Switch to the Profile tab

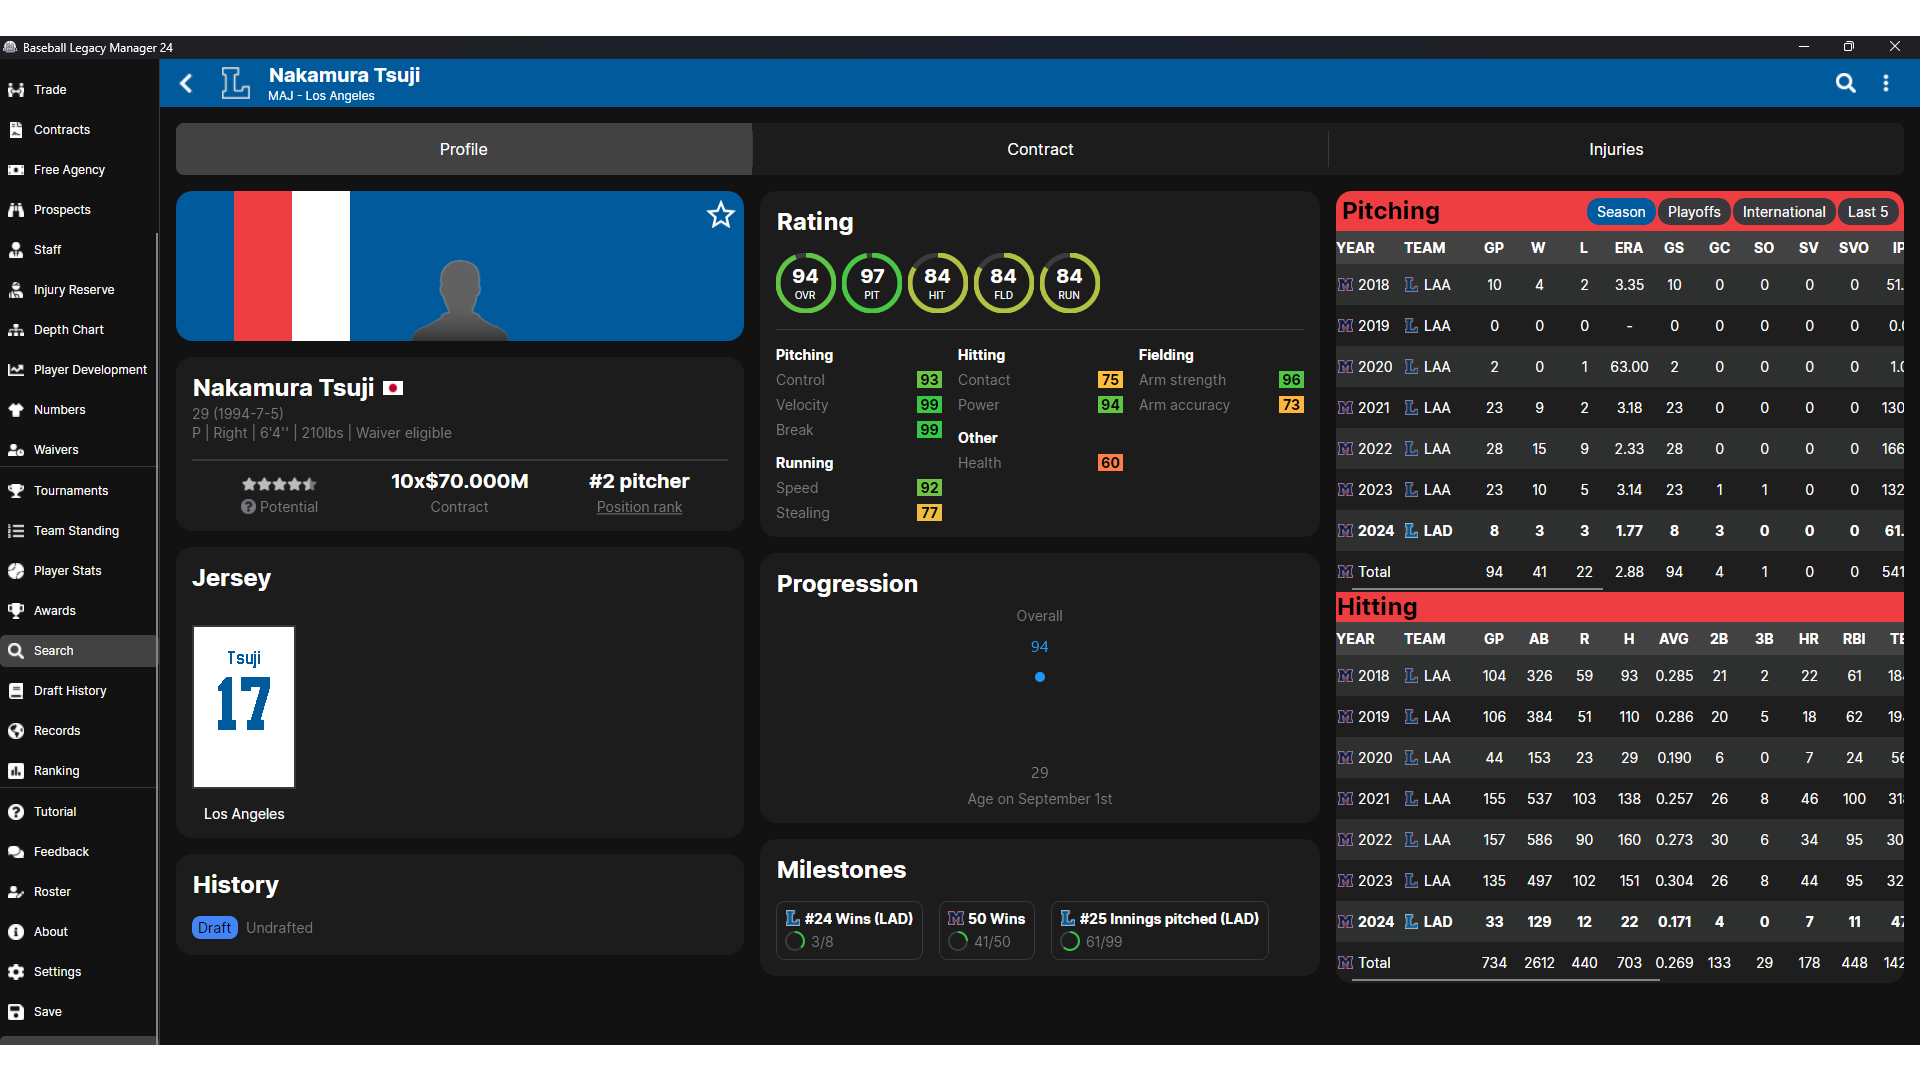[464, 149]
